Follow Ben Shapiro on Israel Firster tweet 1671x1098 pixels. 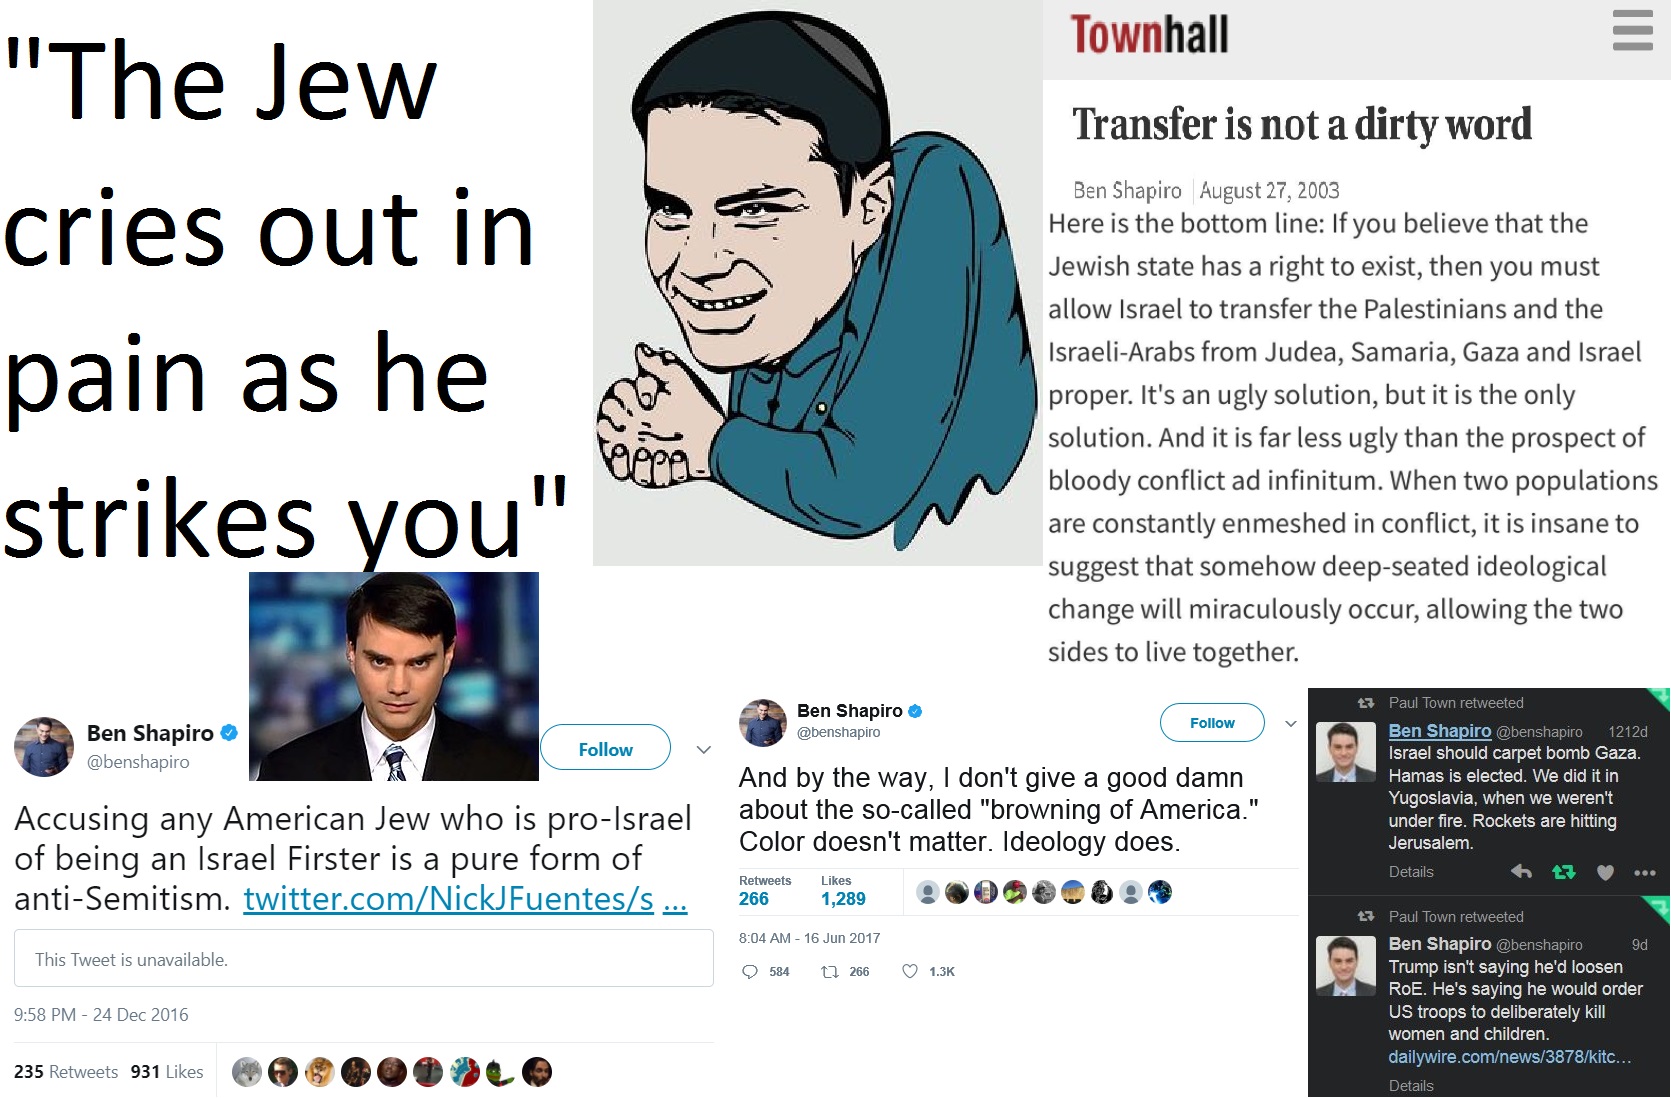point(605,748)
